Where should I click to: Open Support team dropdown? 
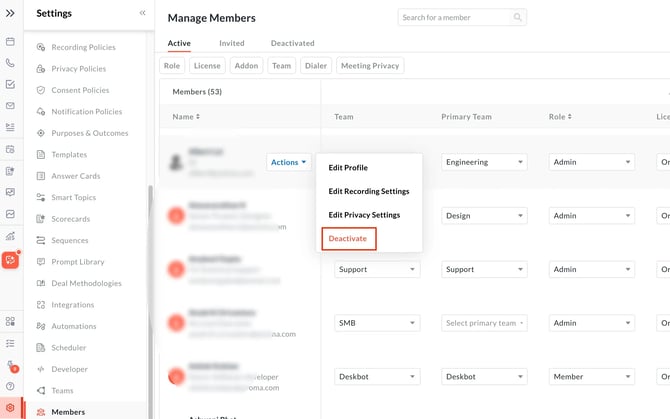click(377, 270)
